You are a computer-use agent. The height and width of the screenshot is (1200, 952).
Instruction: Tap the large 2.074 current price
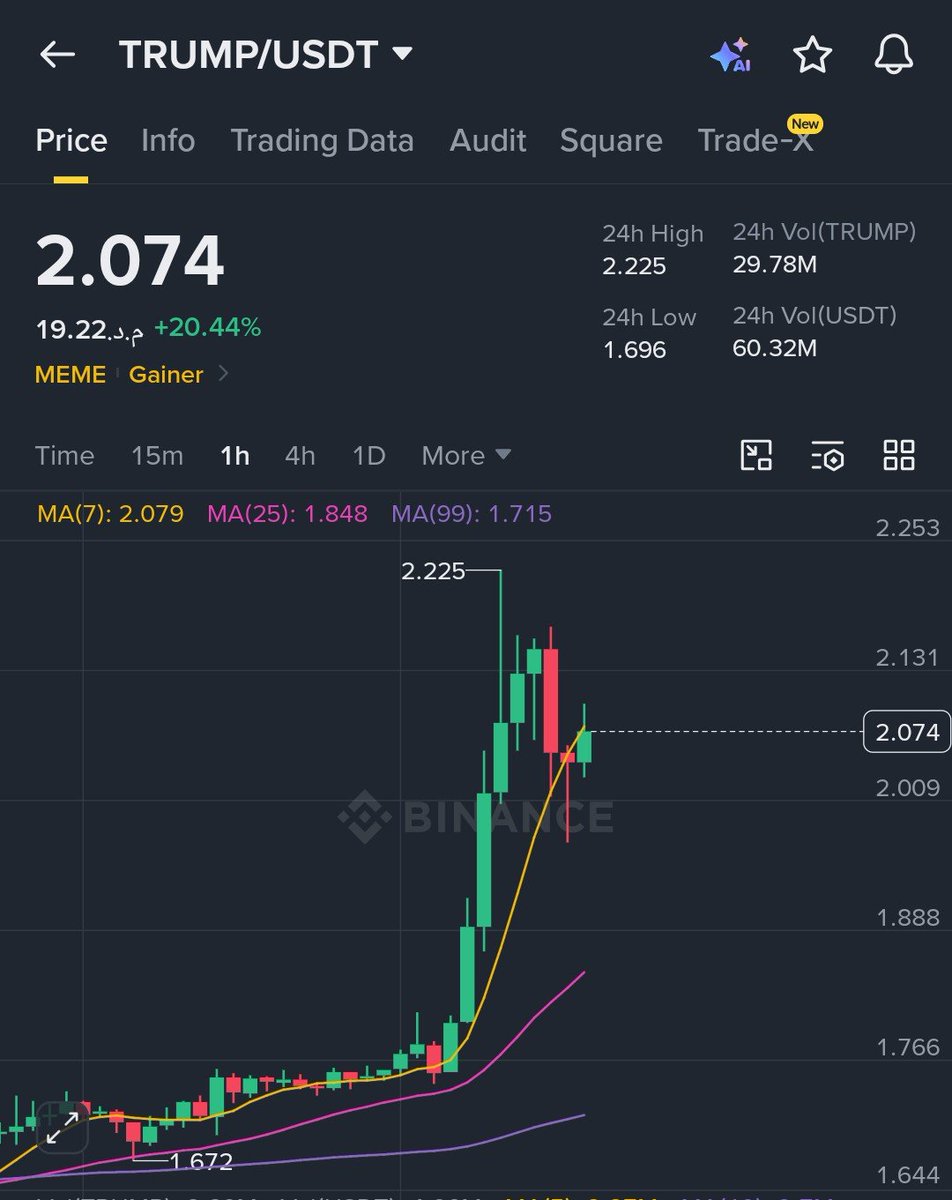(130, 262)
